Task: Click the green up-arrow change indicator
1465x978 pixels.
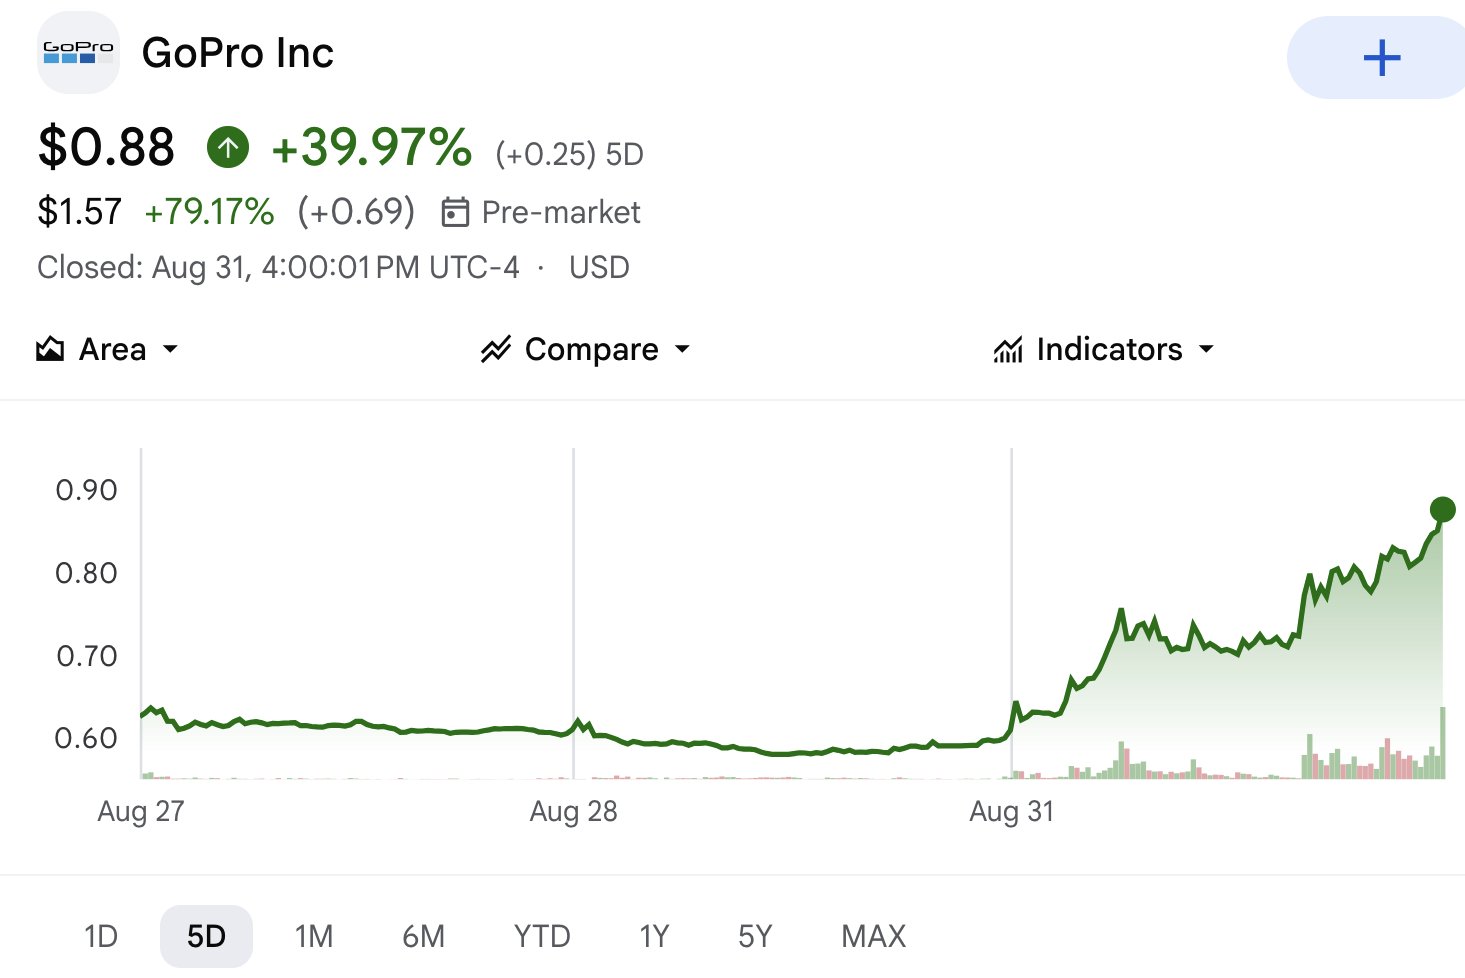Action: coord(228,148)
